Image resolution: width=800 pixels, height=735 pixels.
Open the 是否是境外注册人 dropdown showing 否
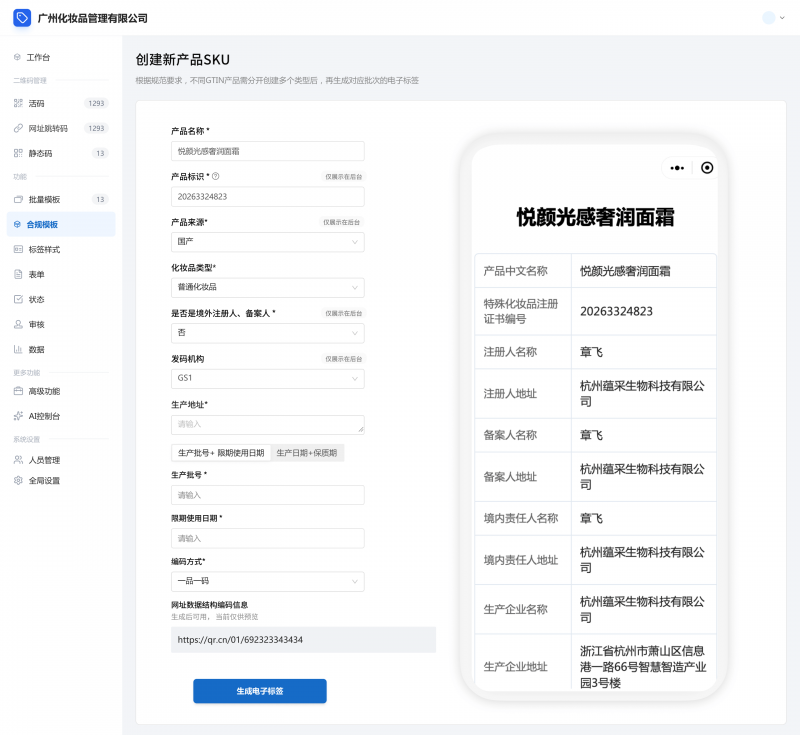click(x=267, y=333)
